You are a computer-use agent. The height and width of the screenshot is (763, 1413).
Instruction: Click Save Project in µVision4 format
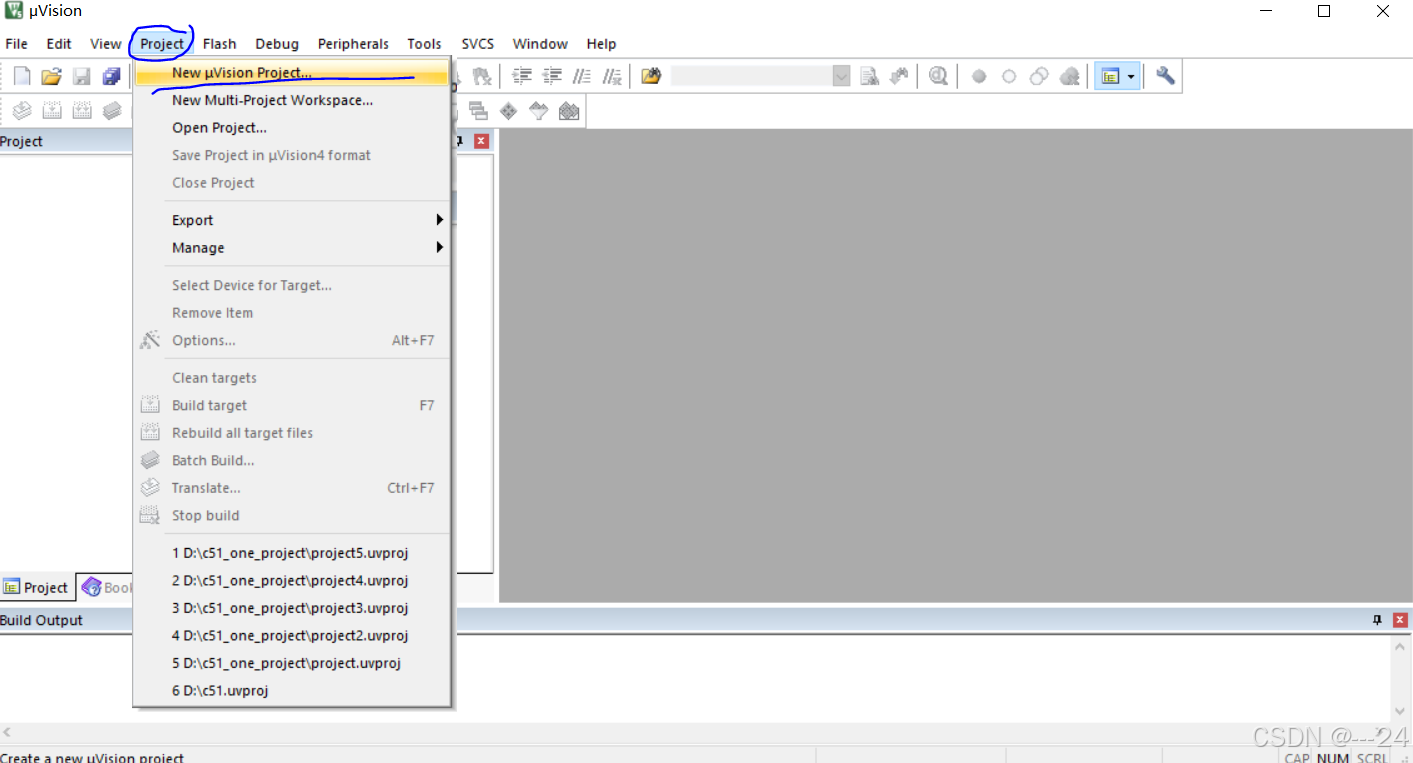coord(292,155)
